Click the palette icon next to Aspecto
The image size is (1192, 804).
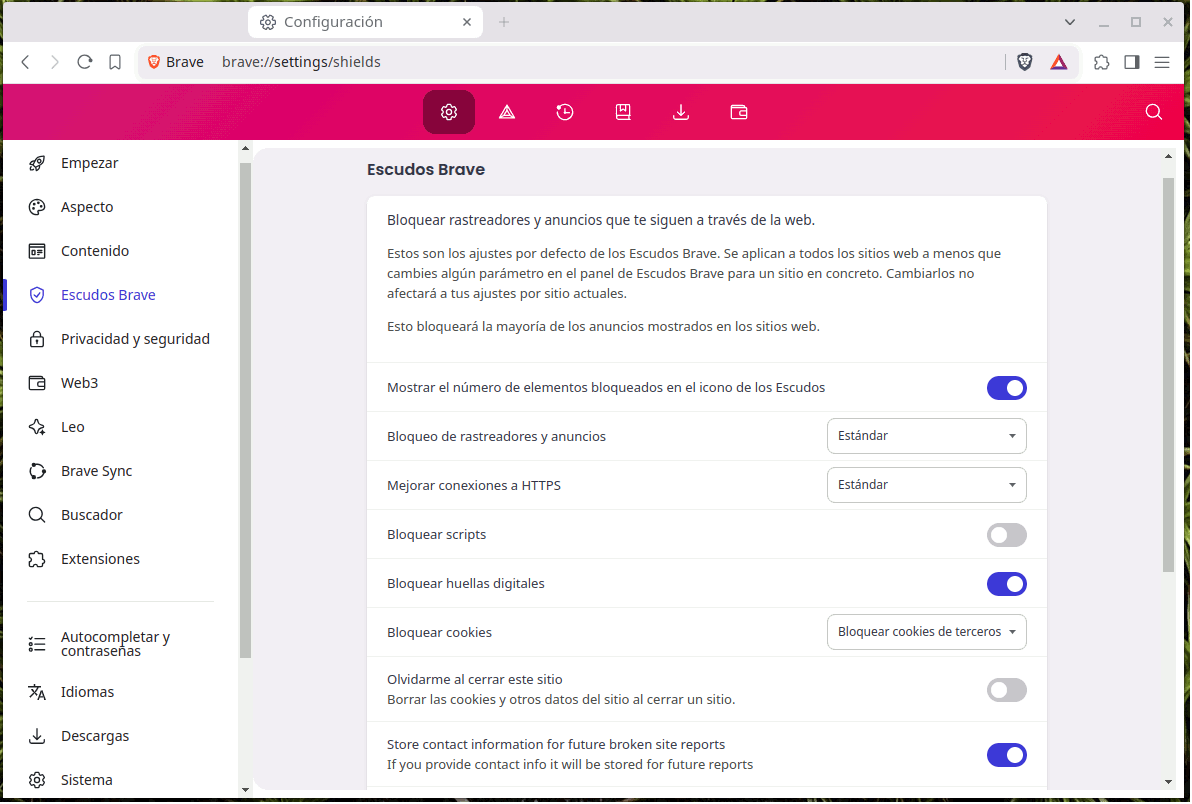point(36,207)
